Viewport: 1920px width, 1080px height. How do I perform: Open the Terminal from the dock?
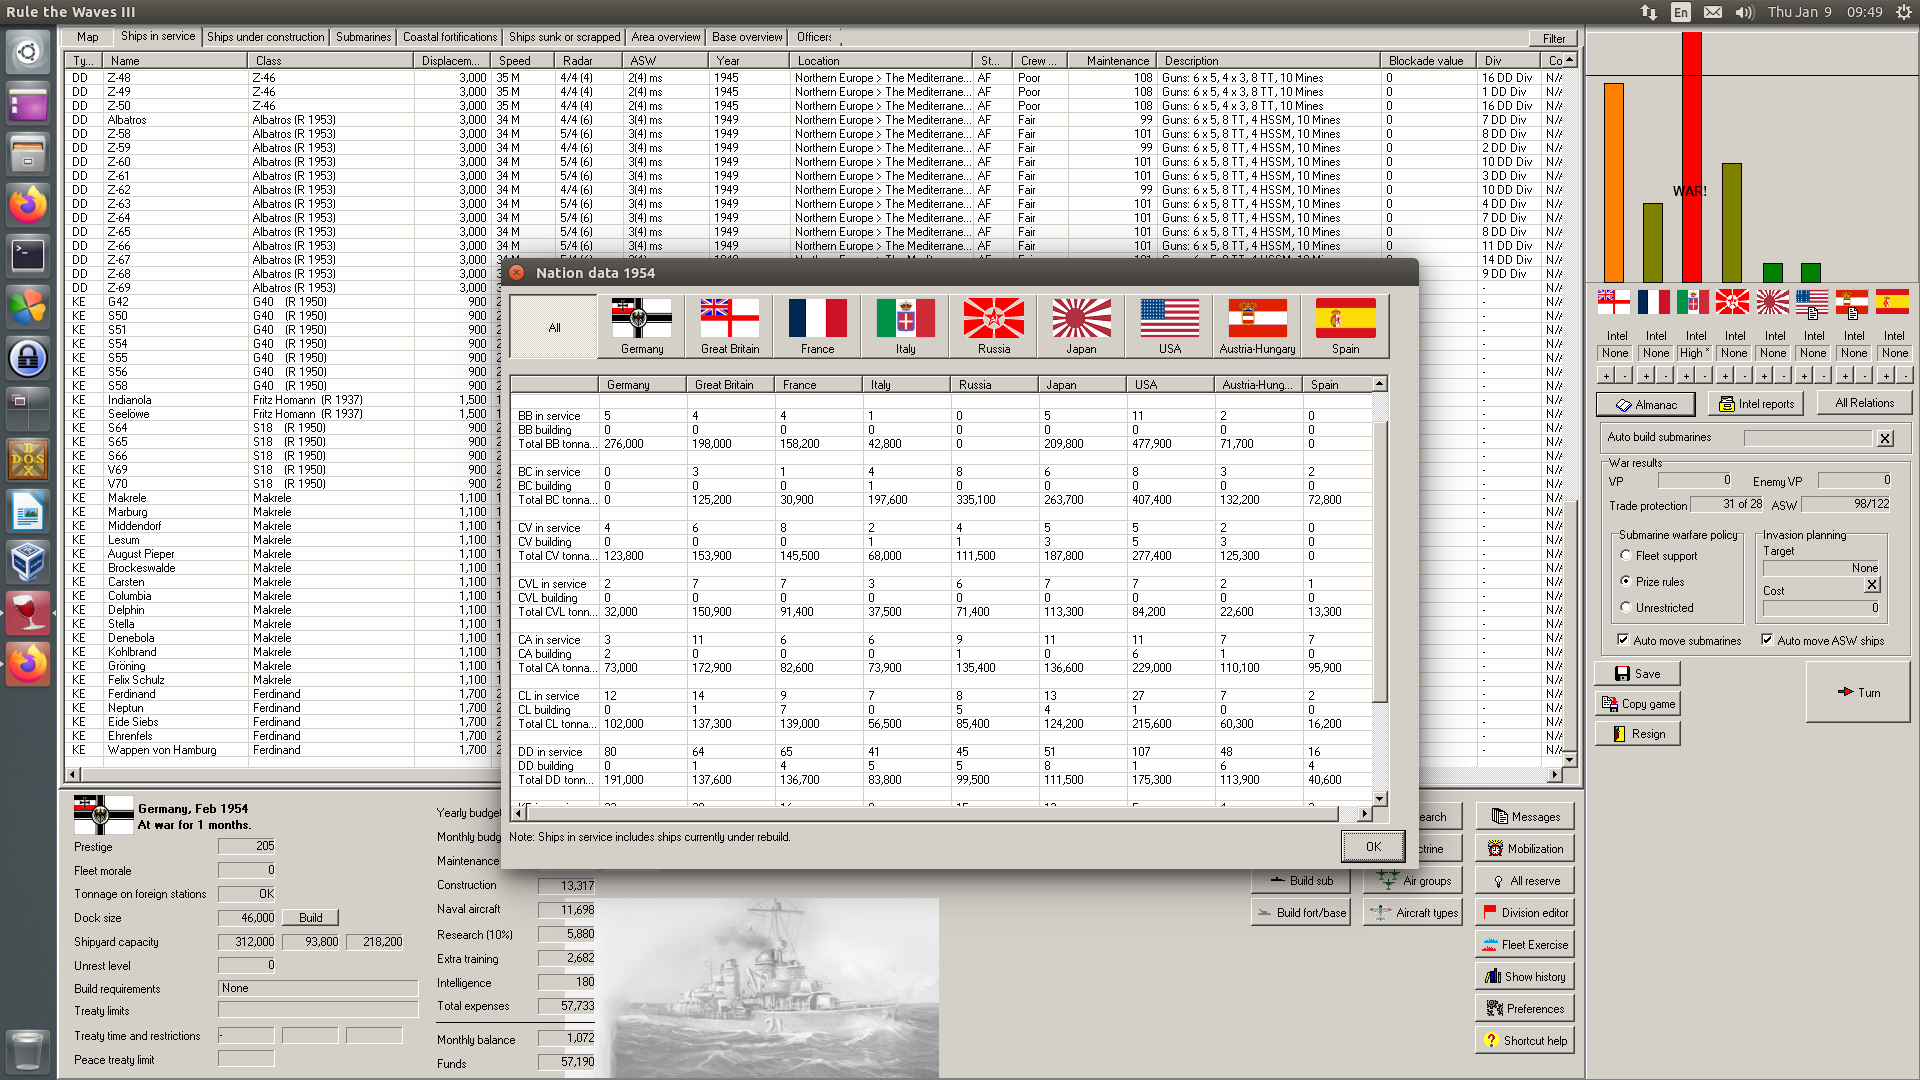coord(28,255)
